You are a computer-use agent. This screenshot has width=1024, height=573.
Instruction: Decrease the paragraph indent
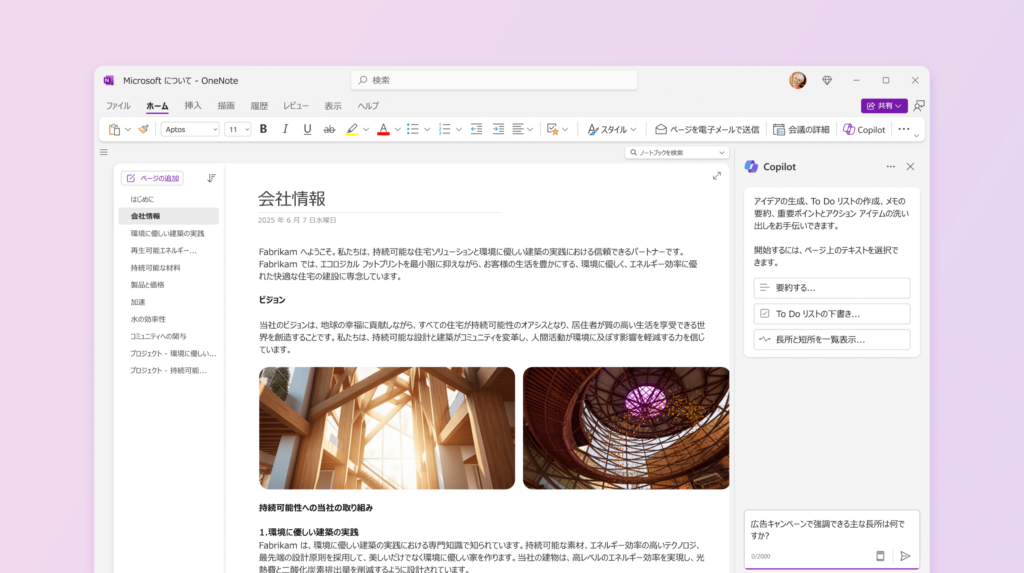pos(476,129)
